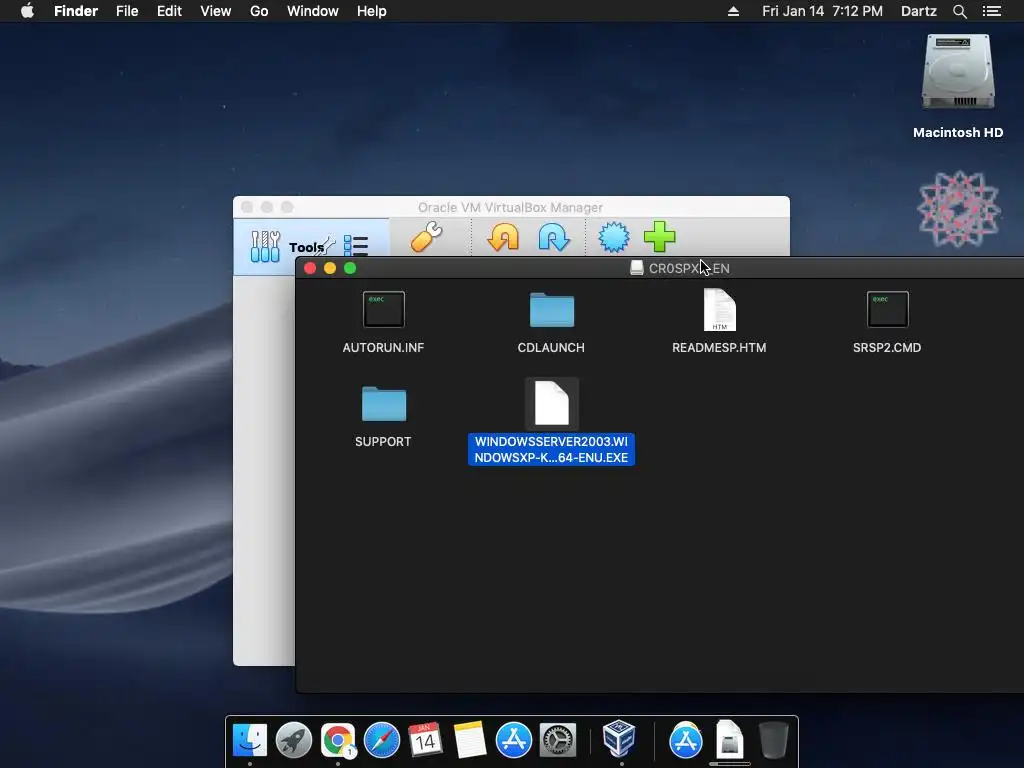Click the AUTORUN.INF file name label

tap(383, 347)
